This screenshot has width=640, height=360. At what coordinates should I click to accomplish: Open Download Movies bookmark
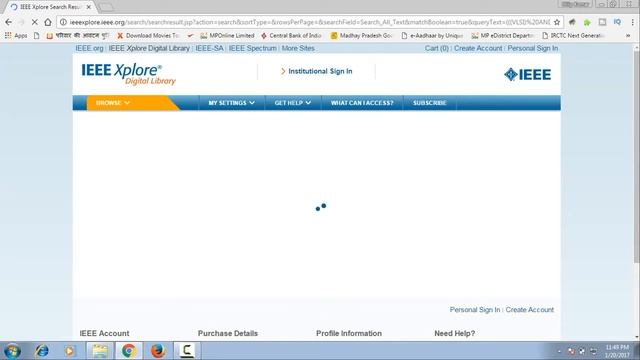click(148, 36)
